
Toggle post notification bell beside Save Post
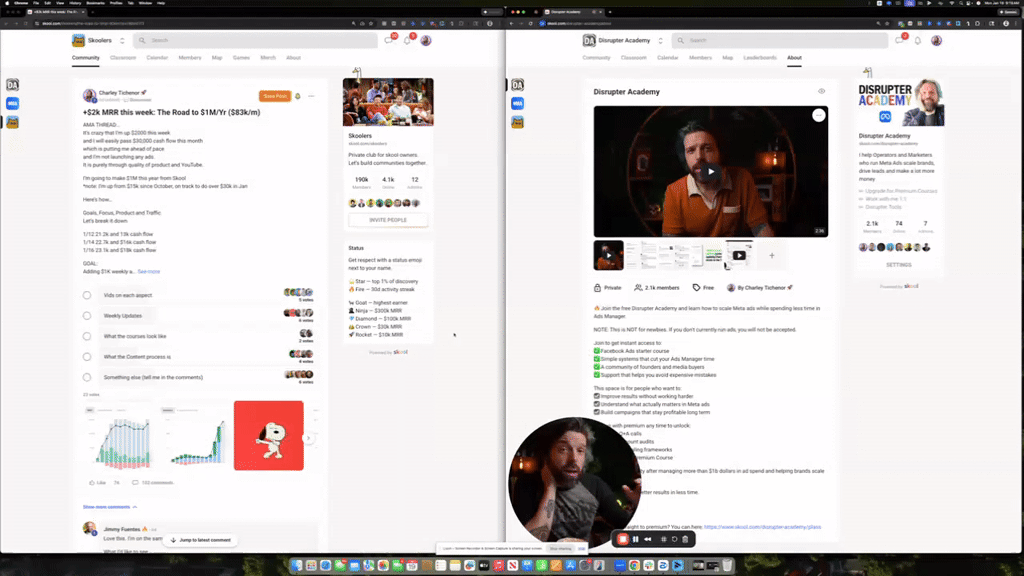point(298,96)
